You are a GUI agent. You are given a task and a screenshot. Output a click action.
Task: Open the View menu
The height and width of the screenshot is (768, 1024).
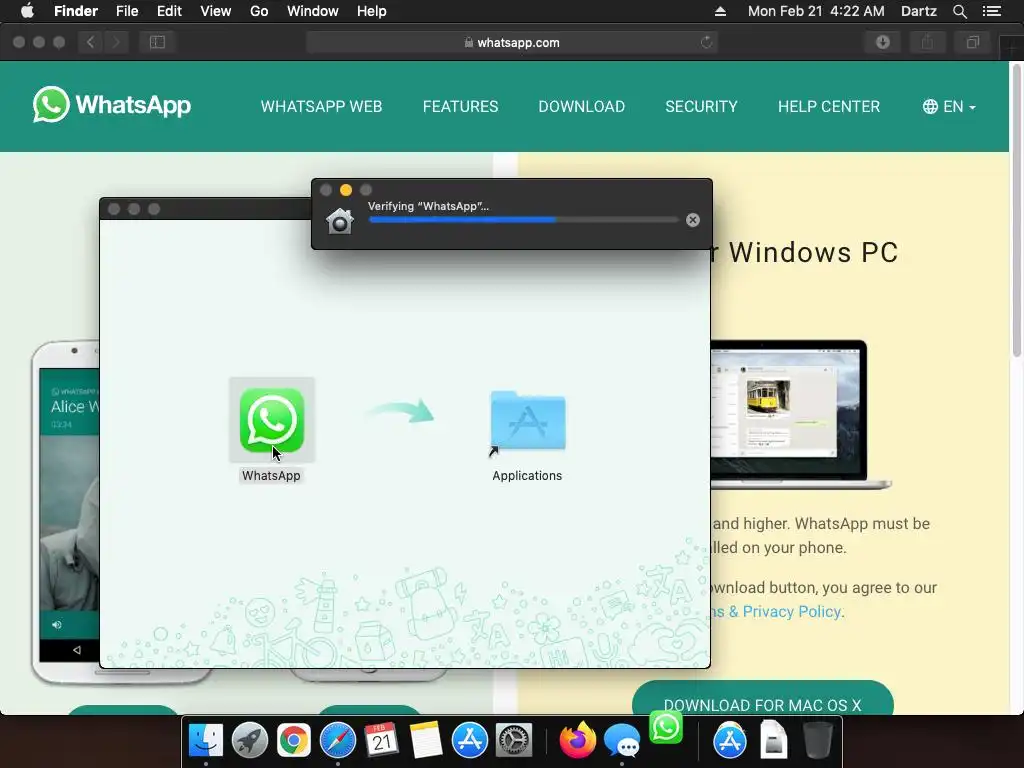point(216,11)
